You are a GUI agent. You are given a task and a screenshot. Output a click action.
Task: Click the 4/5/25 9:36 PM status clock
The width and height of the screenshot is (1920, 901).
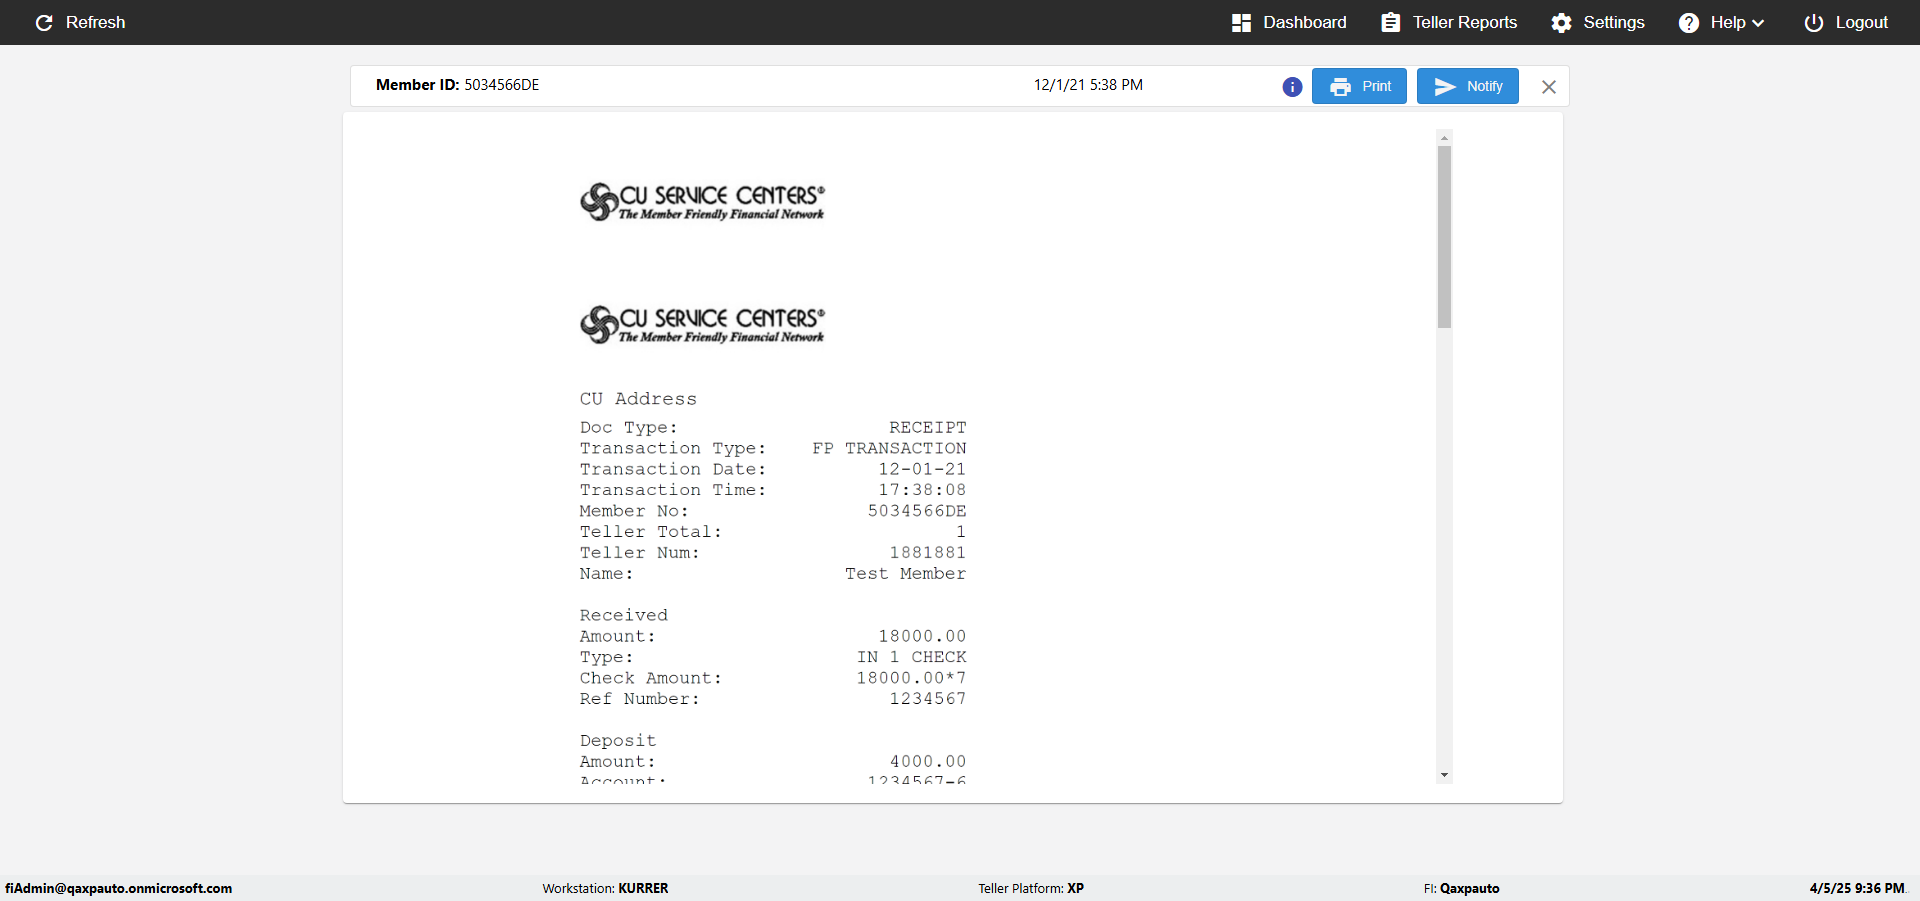[1857, 888]
